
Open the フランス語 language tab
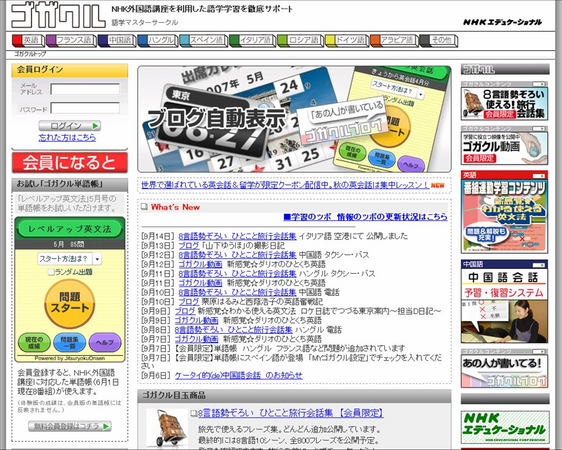tap(71, 40)
